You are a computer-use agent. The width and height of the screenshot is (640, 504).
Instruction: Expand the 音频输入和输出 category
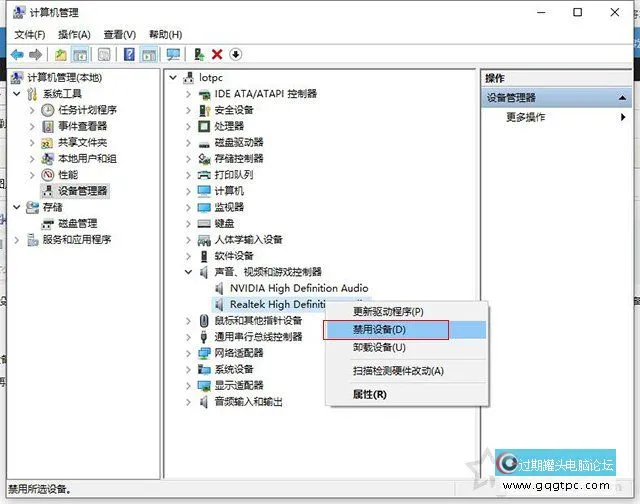188,402
